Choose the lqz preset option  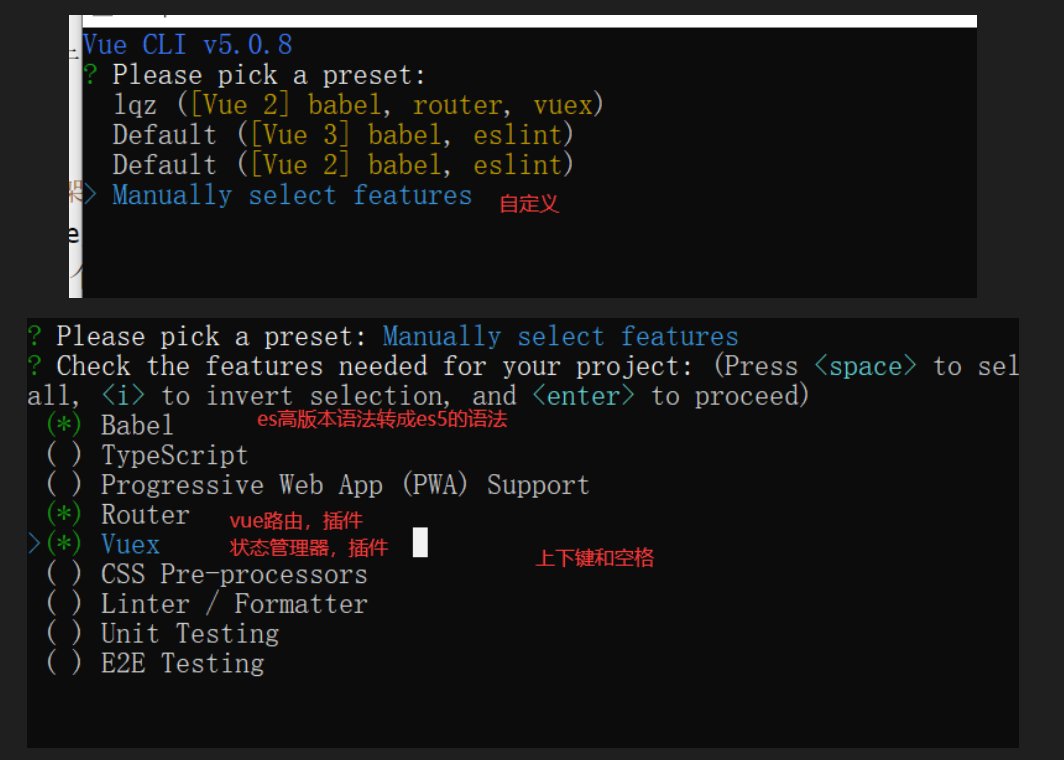[x=357, y=105]
